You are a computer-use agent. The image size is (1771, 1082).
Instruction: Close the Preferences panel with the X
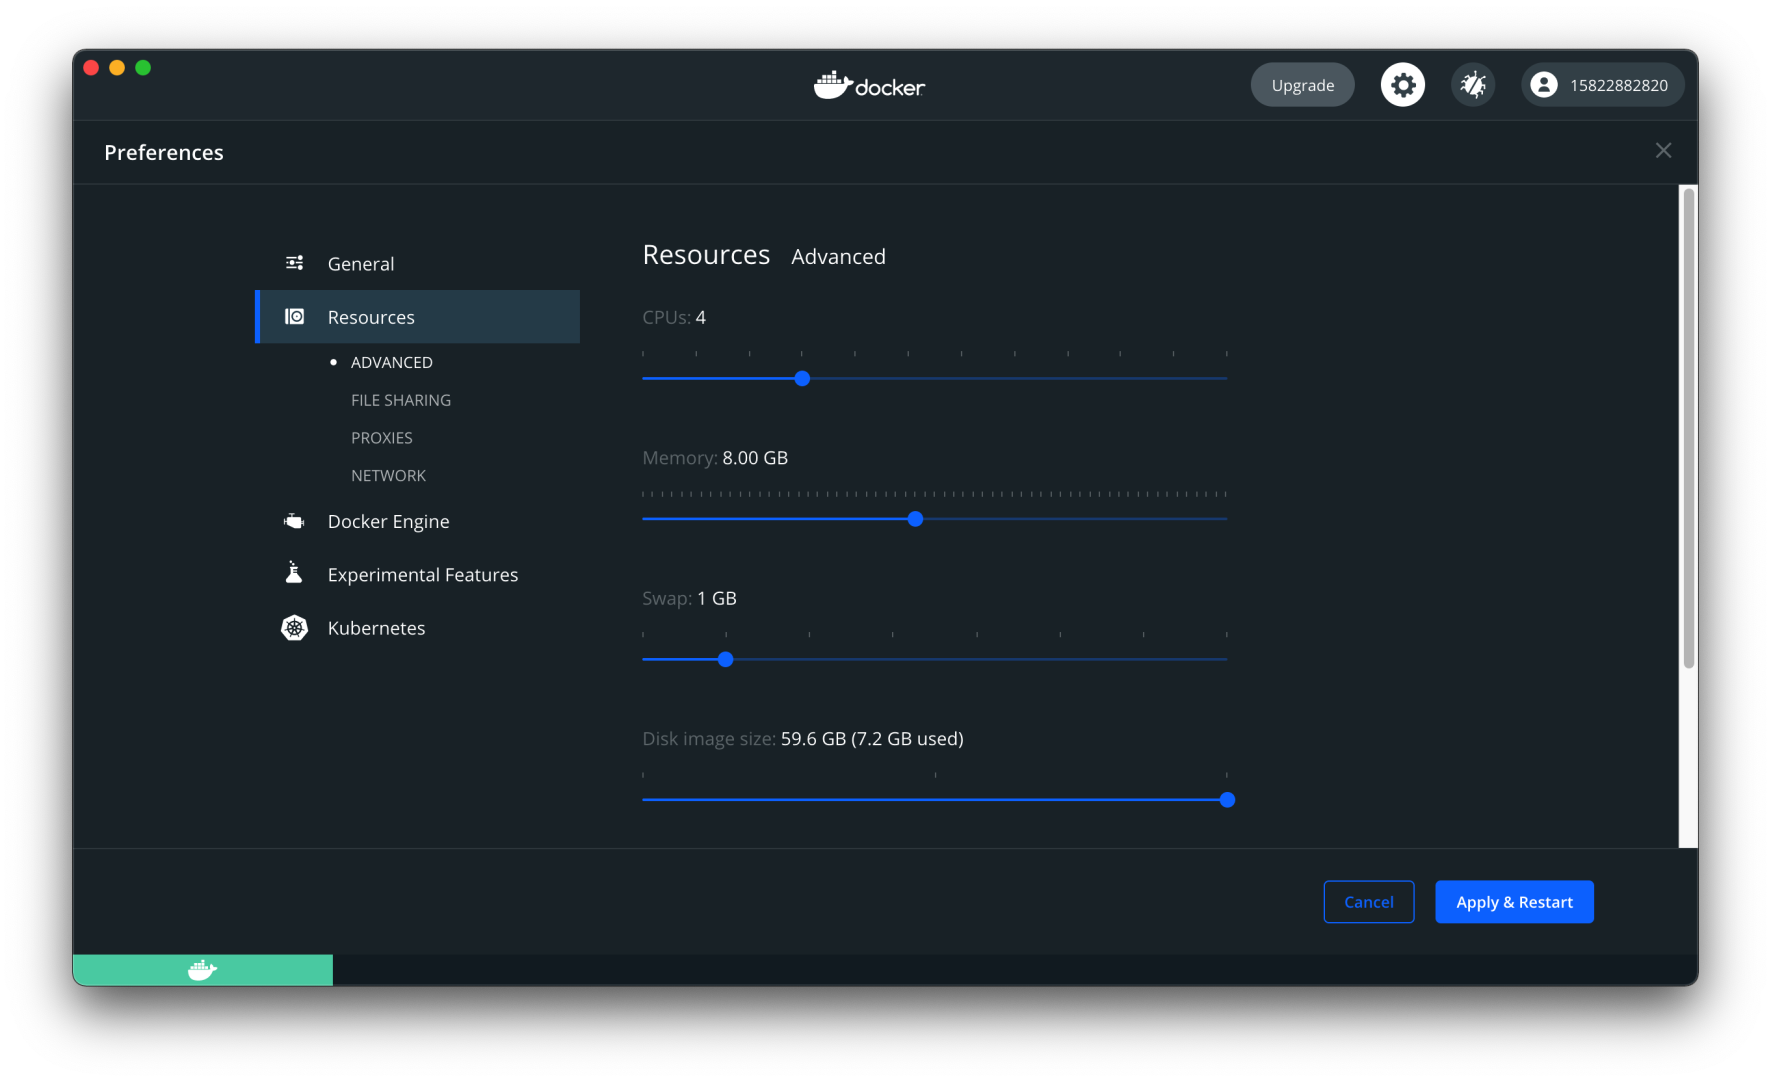[1663, 150]
